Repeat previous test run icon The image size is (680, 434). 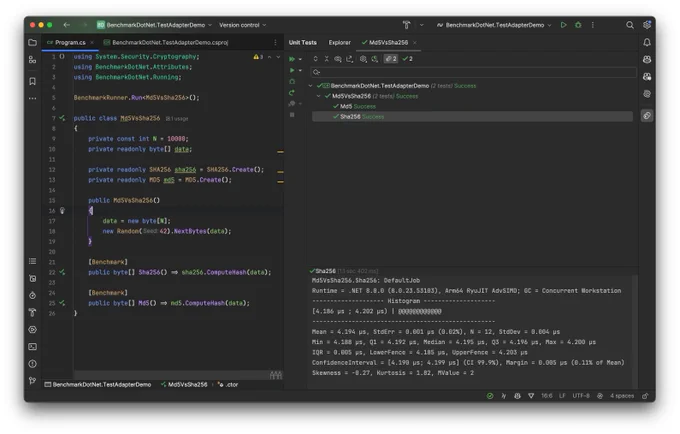coord(292,93)
